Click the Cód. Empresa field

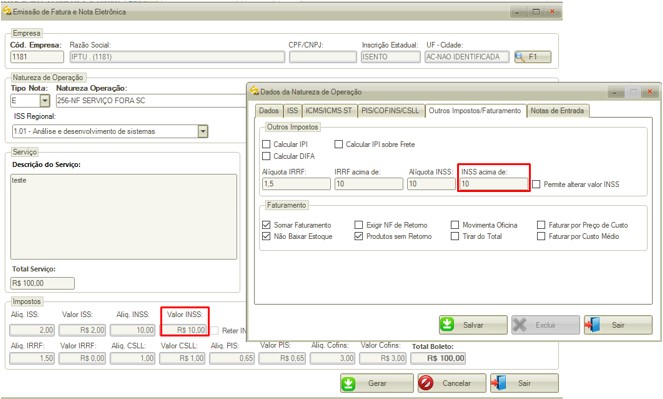(37, 57)
